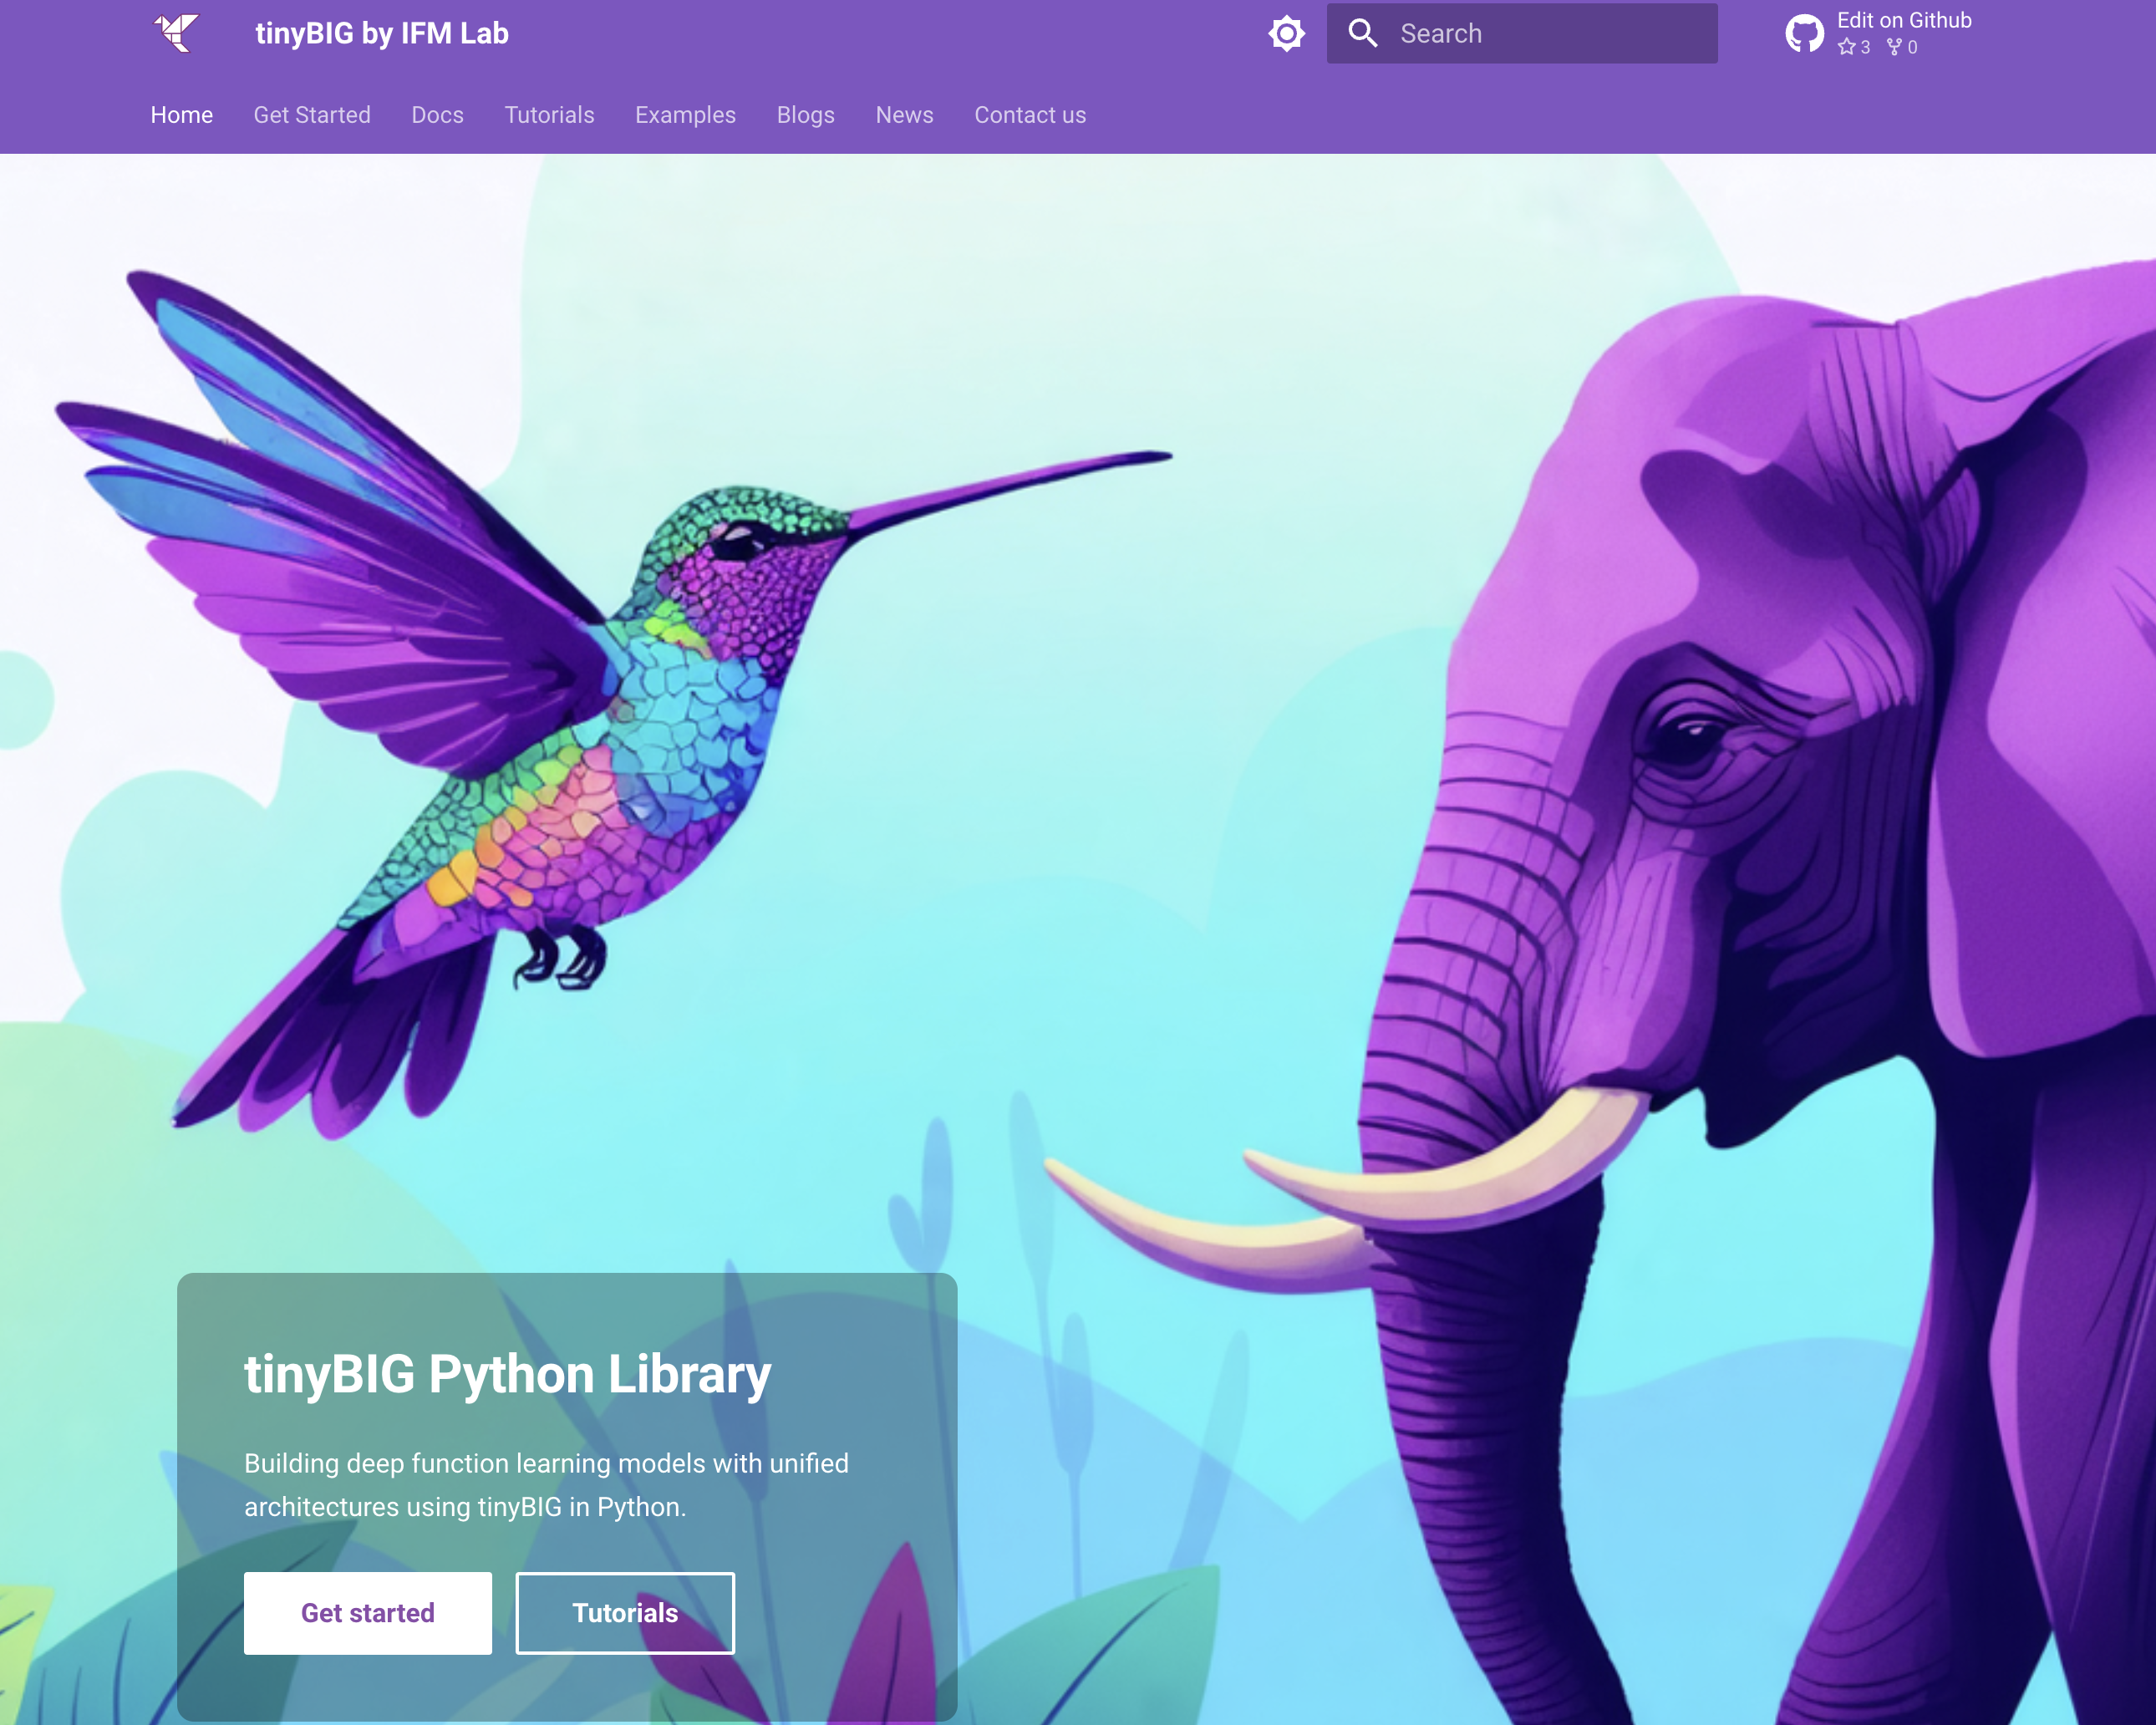2156x1725 pixels.
Task: Click the GitHub octocat icon
Action: [x=1805, y=33]
